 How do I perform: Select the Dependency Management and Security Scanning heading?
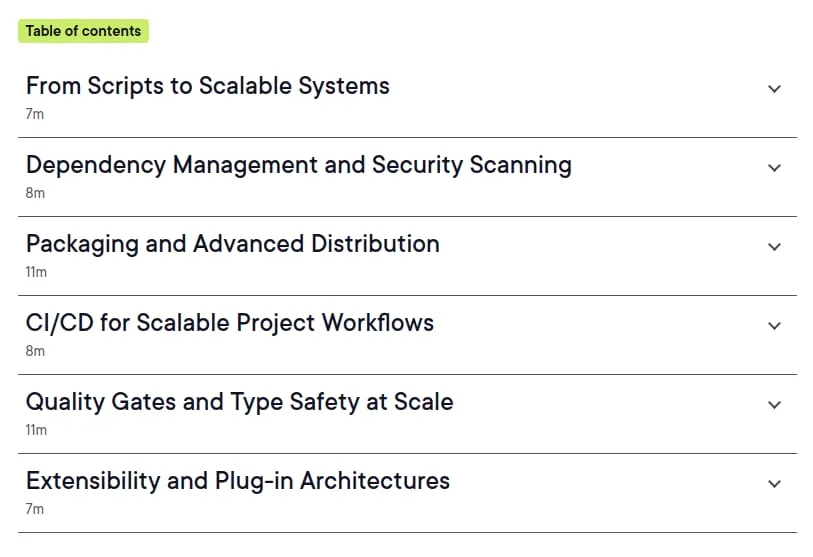(x=299, y=165)
